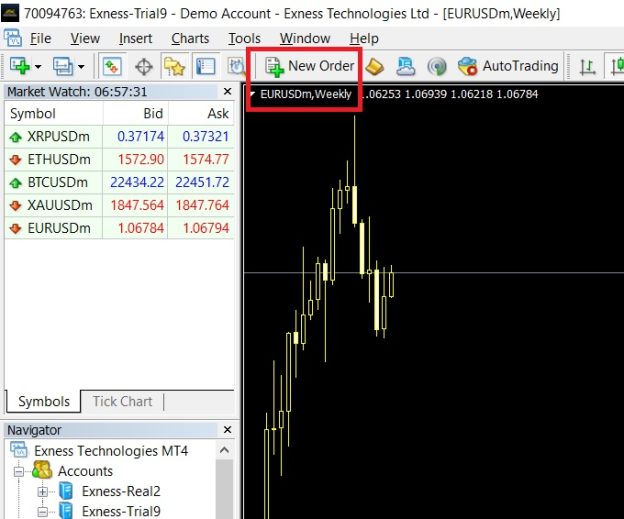The width and height of the screenshot is (624, 519).
Task: Click the Bid column header
Action: (x=135, y=114)
